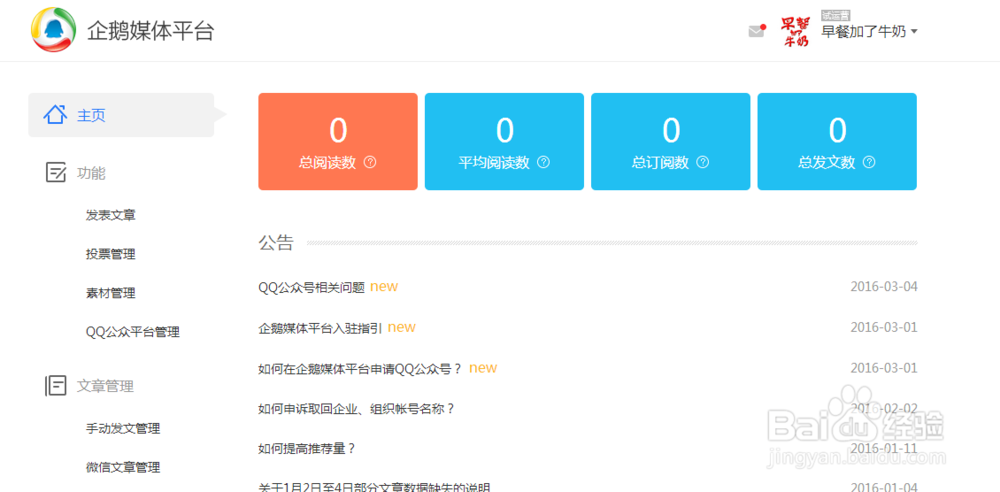Select the 总订阅数 stats card

point(671,142)
